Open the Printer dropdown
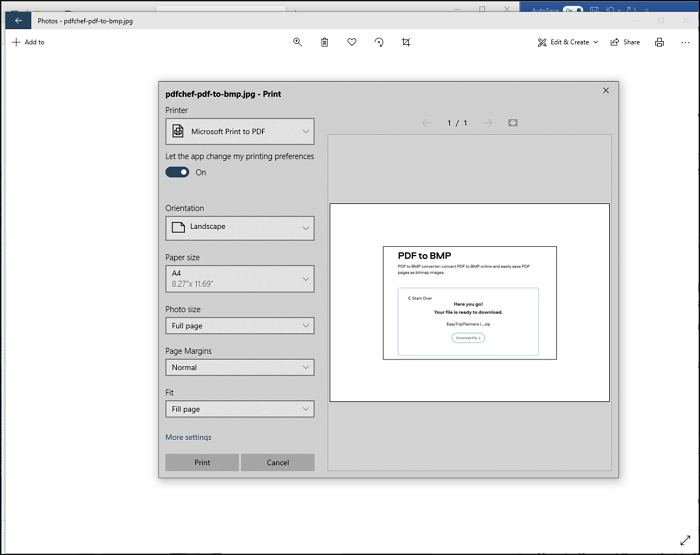The height and width of the screenshot is (555, 700). (x=239, y=131)
